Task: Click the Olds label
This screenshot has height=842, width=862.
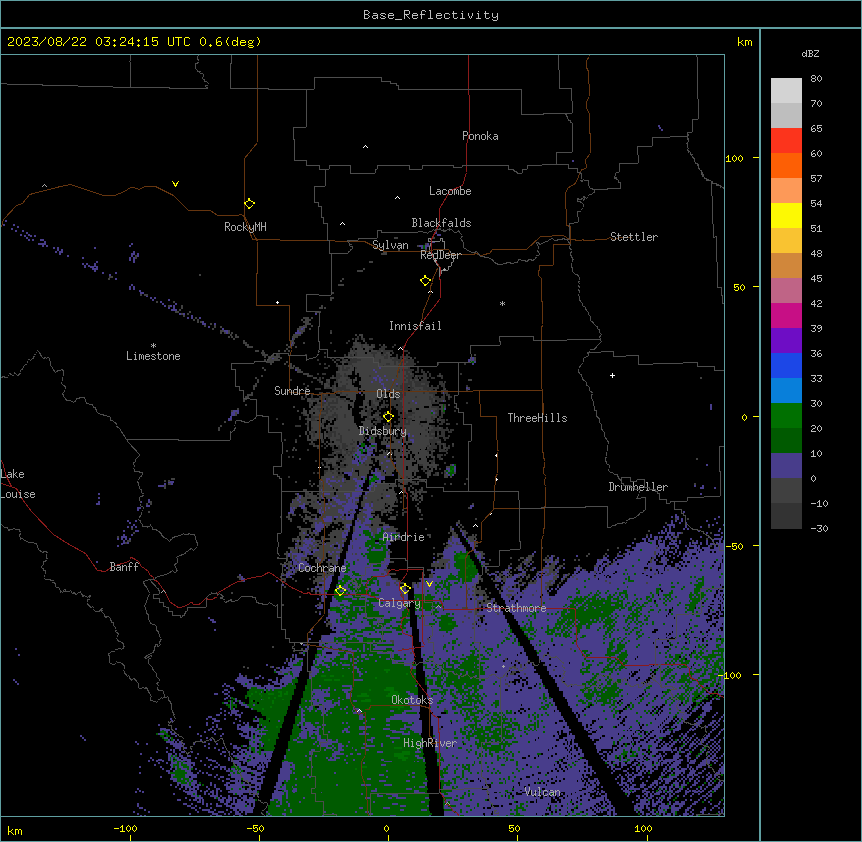Action: pyautogui.click(x=388, y=394)
